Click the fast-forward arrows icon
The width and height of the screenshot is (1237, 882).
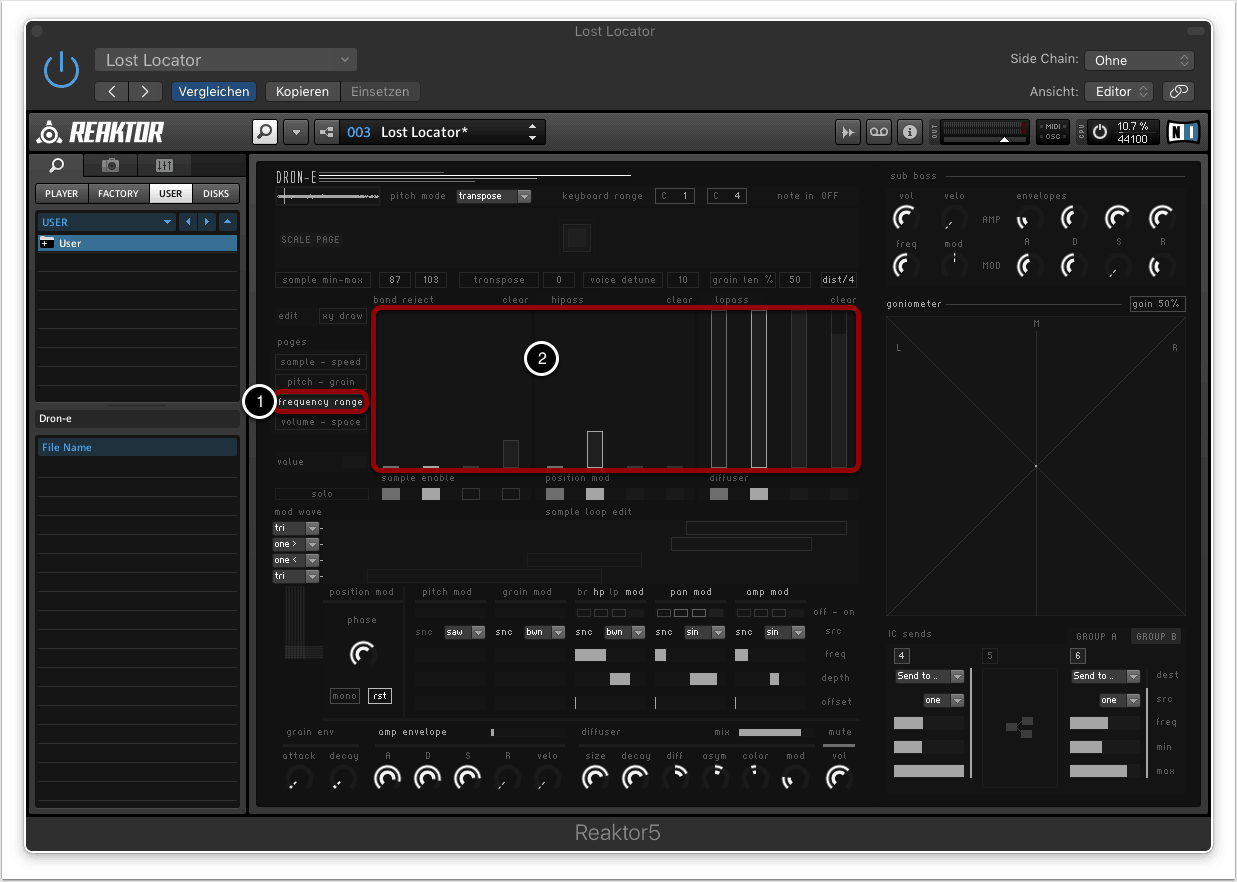coord(847,132)
